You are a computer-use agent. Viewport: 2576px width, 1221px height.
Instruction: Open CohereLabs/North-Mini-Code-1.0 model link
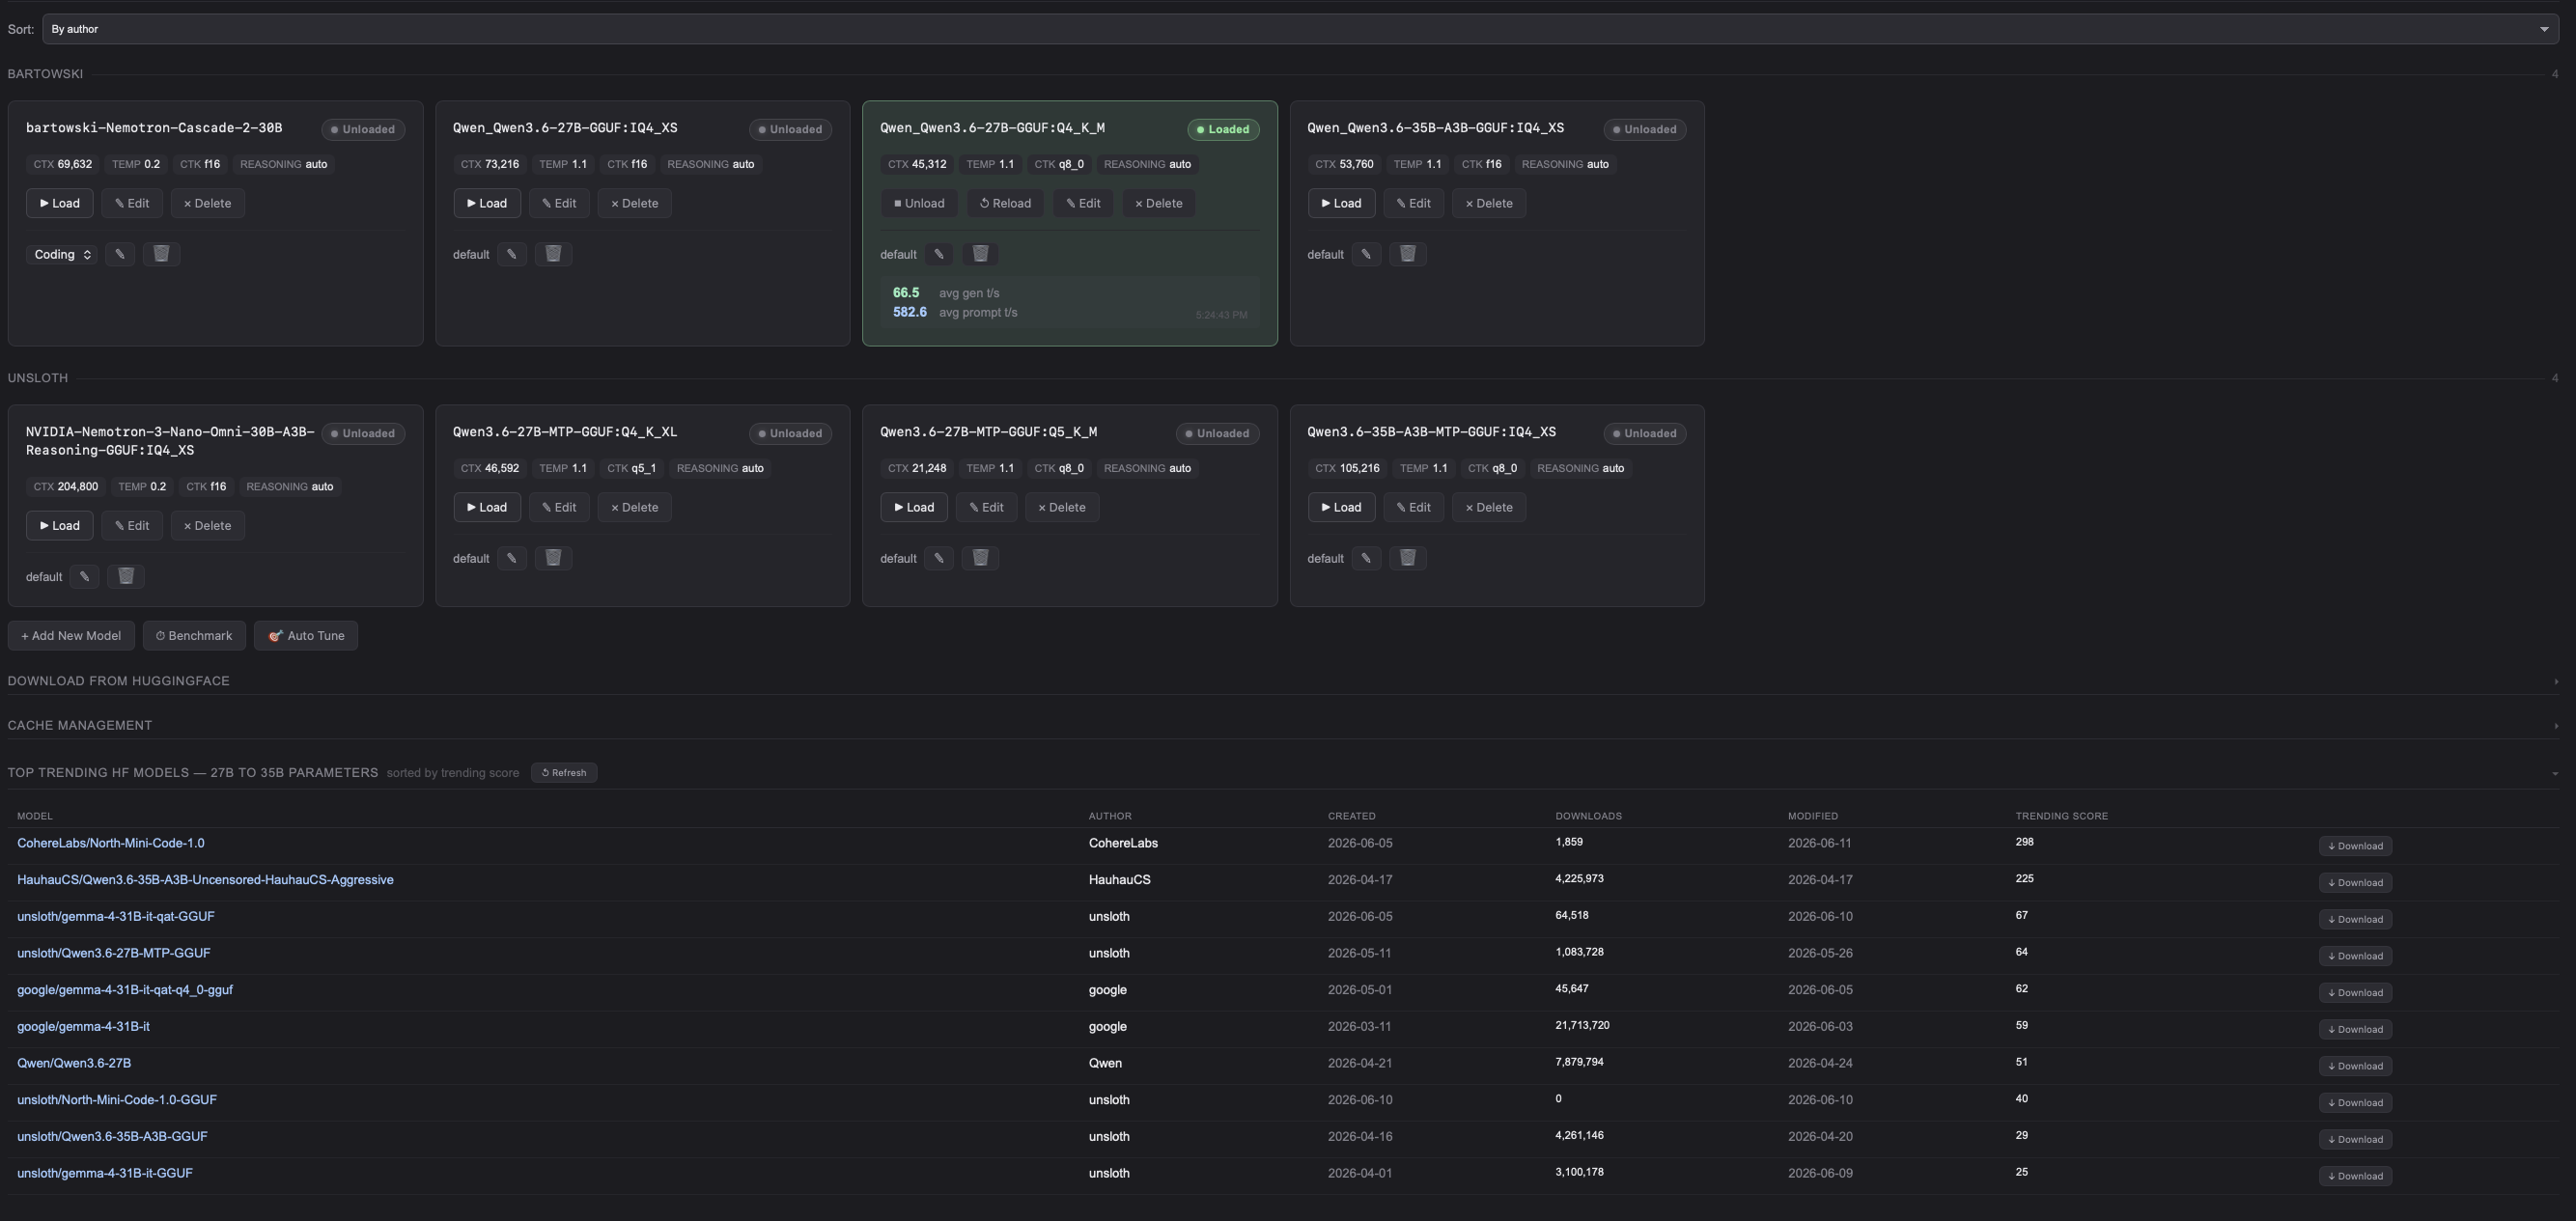pyautogui.click(x=111, y=843)
